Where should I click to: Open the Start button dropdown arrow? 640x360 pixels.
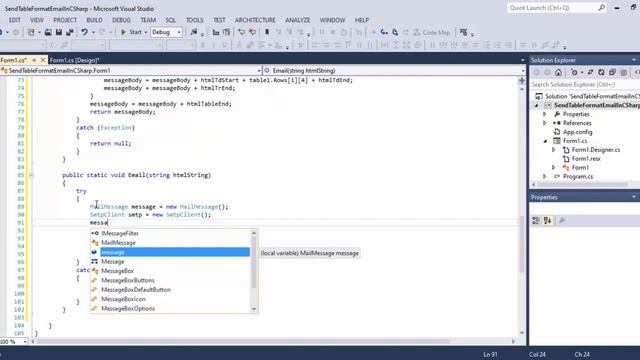146,32
